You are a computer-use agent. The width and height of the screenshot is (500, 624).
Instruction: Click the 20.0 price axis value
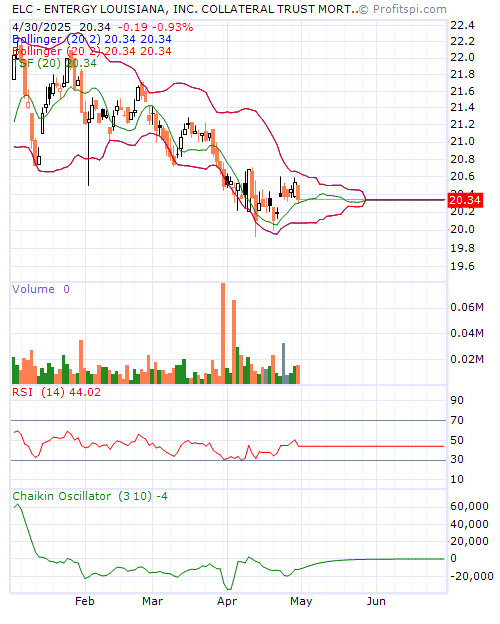pos(463,229)
